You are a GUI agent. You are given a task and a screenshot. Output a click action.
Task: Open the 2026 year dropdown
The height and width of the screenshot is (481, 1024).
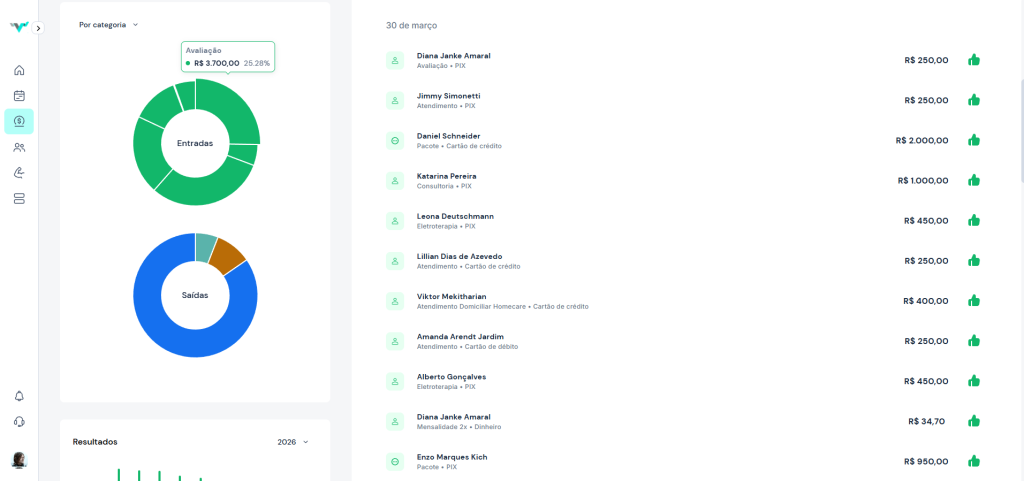coord(293,441)
